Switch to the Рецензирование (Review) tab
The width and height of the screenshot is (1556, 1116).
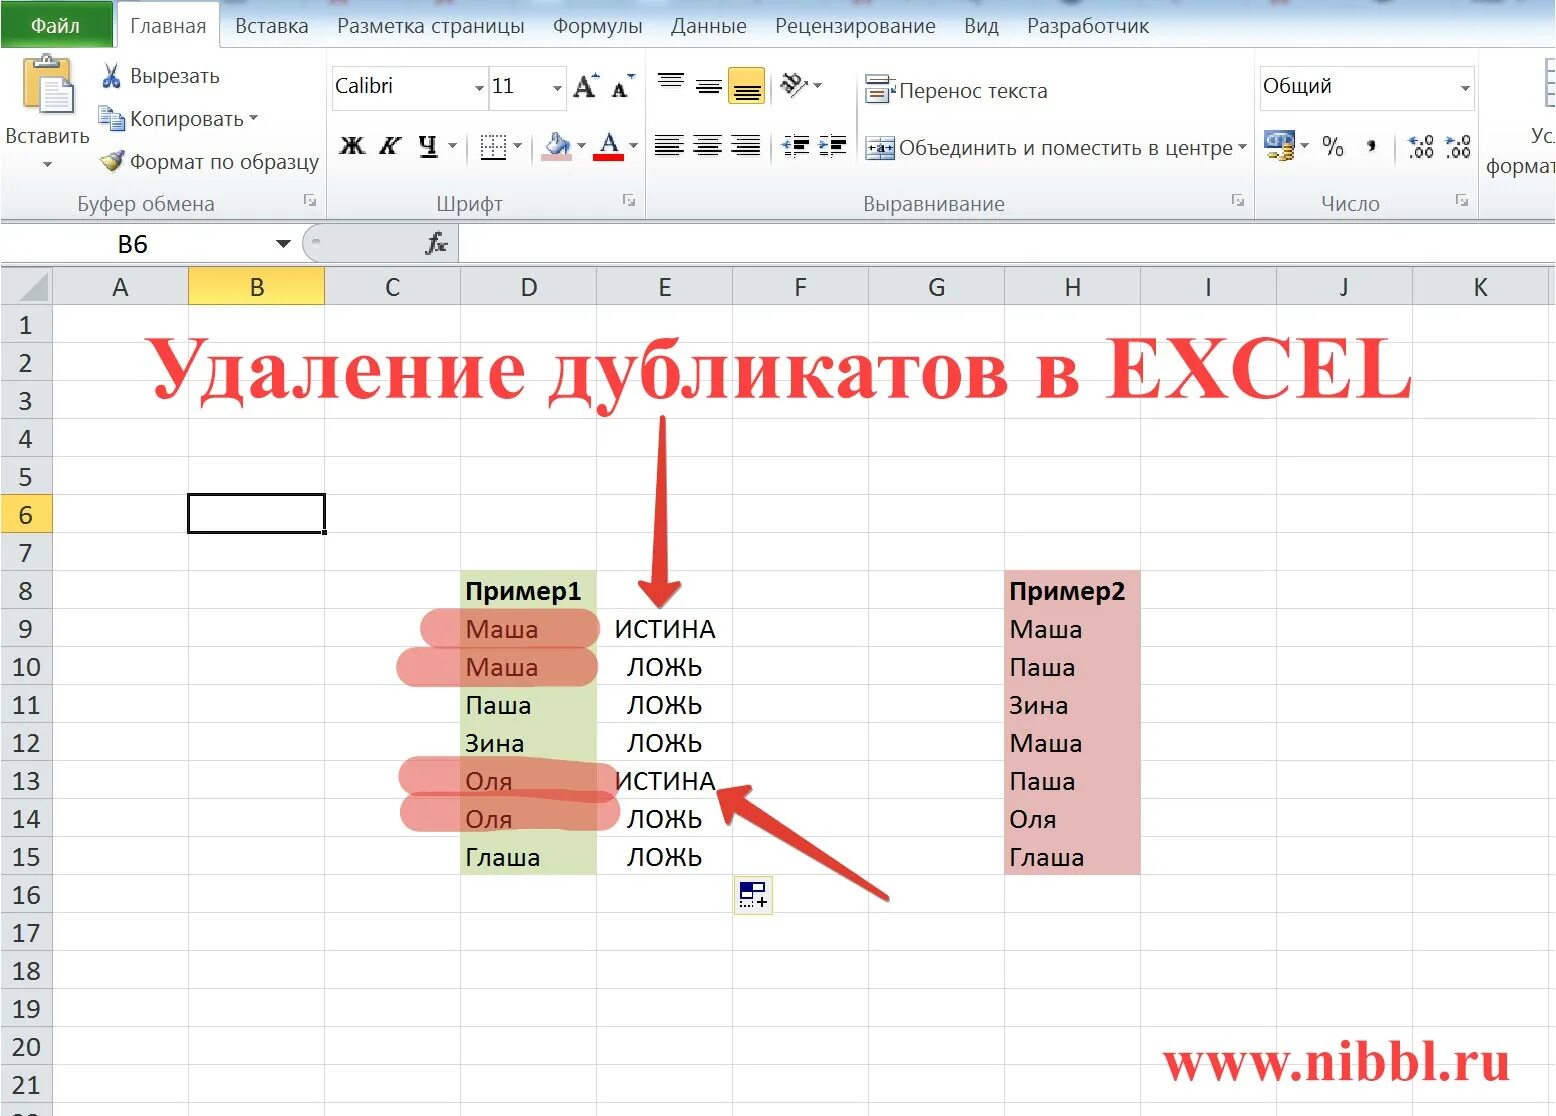(855, 26)
